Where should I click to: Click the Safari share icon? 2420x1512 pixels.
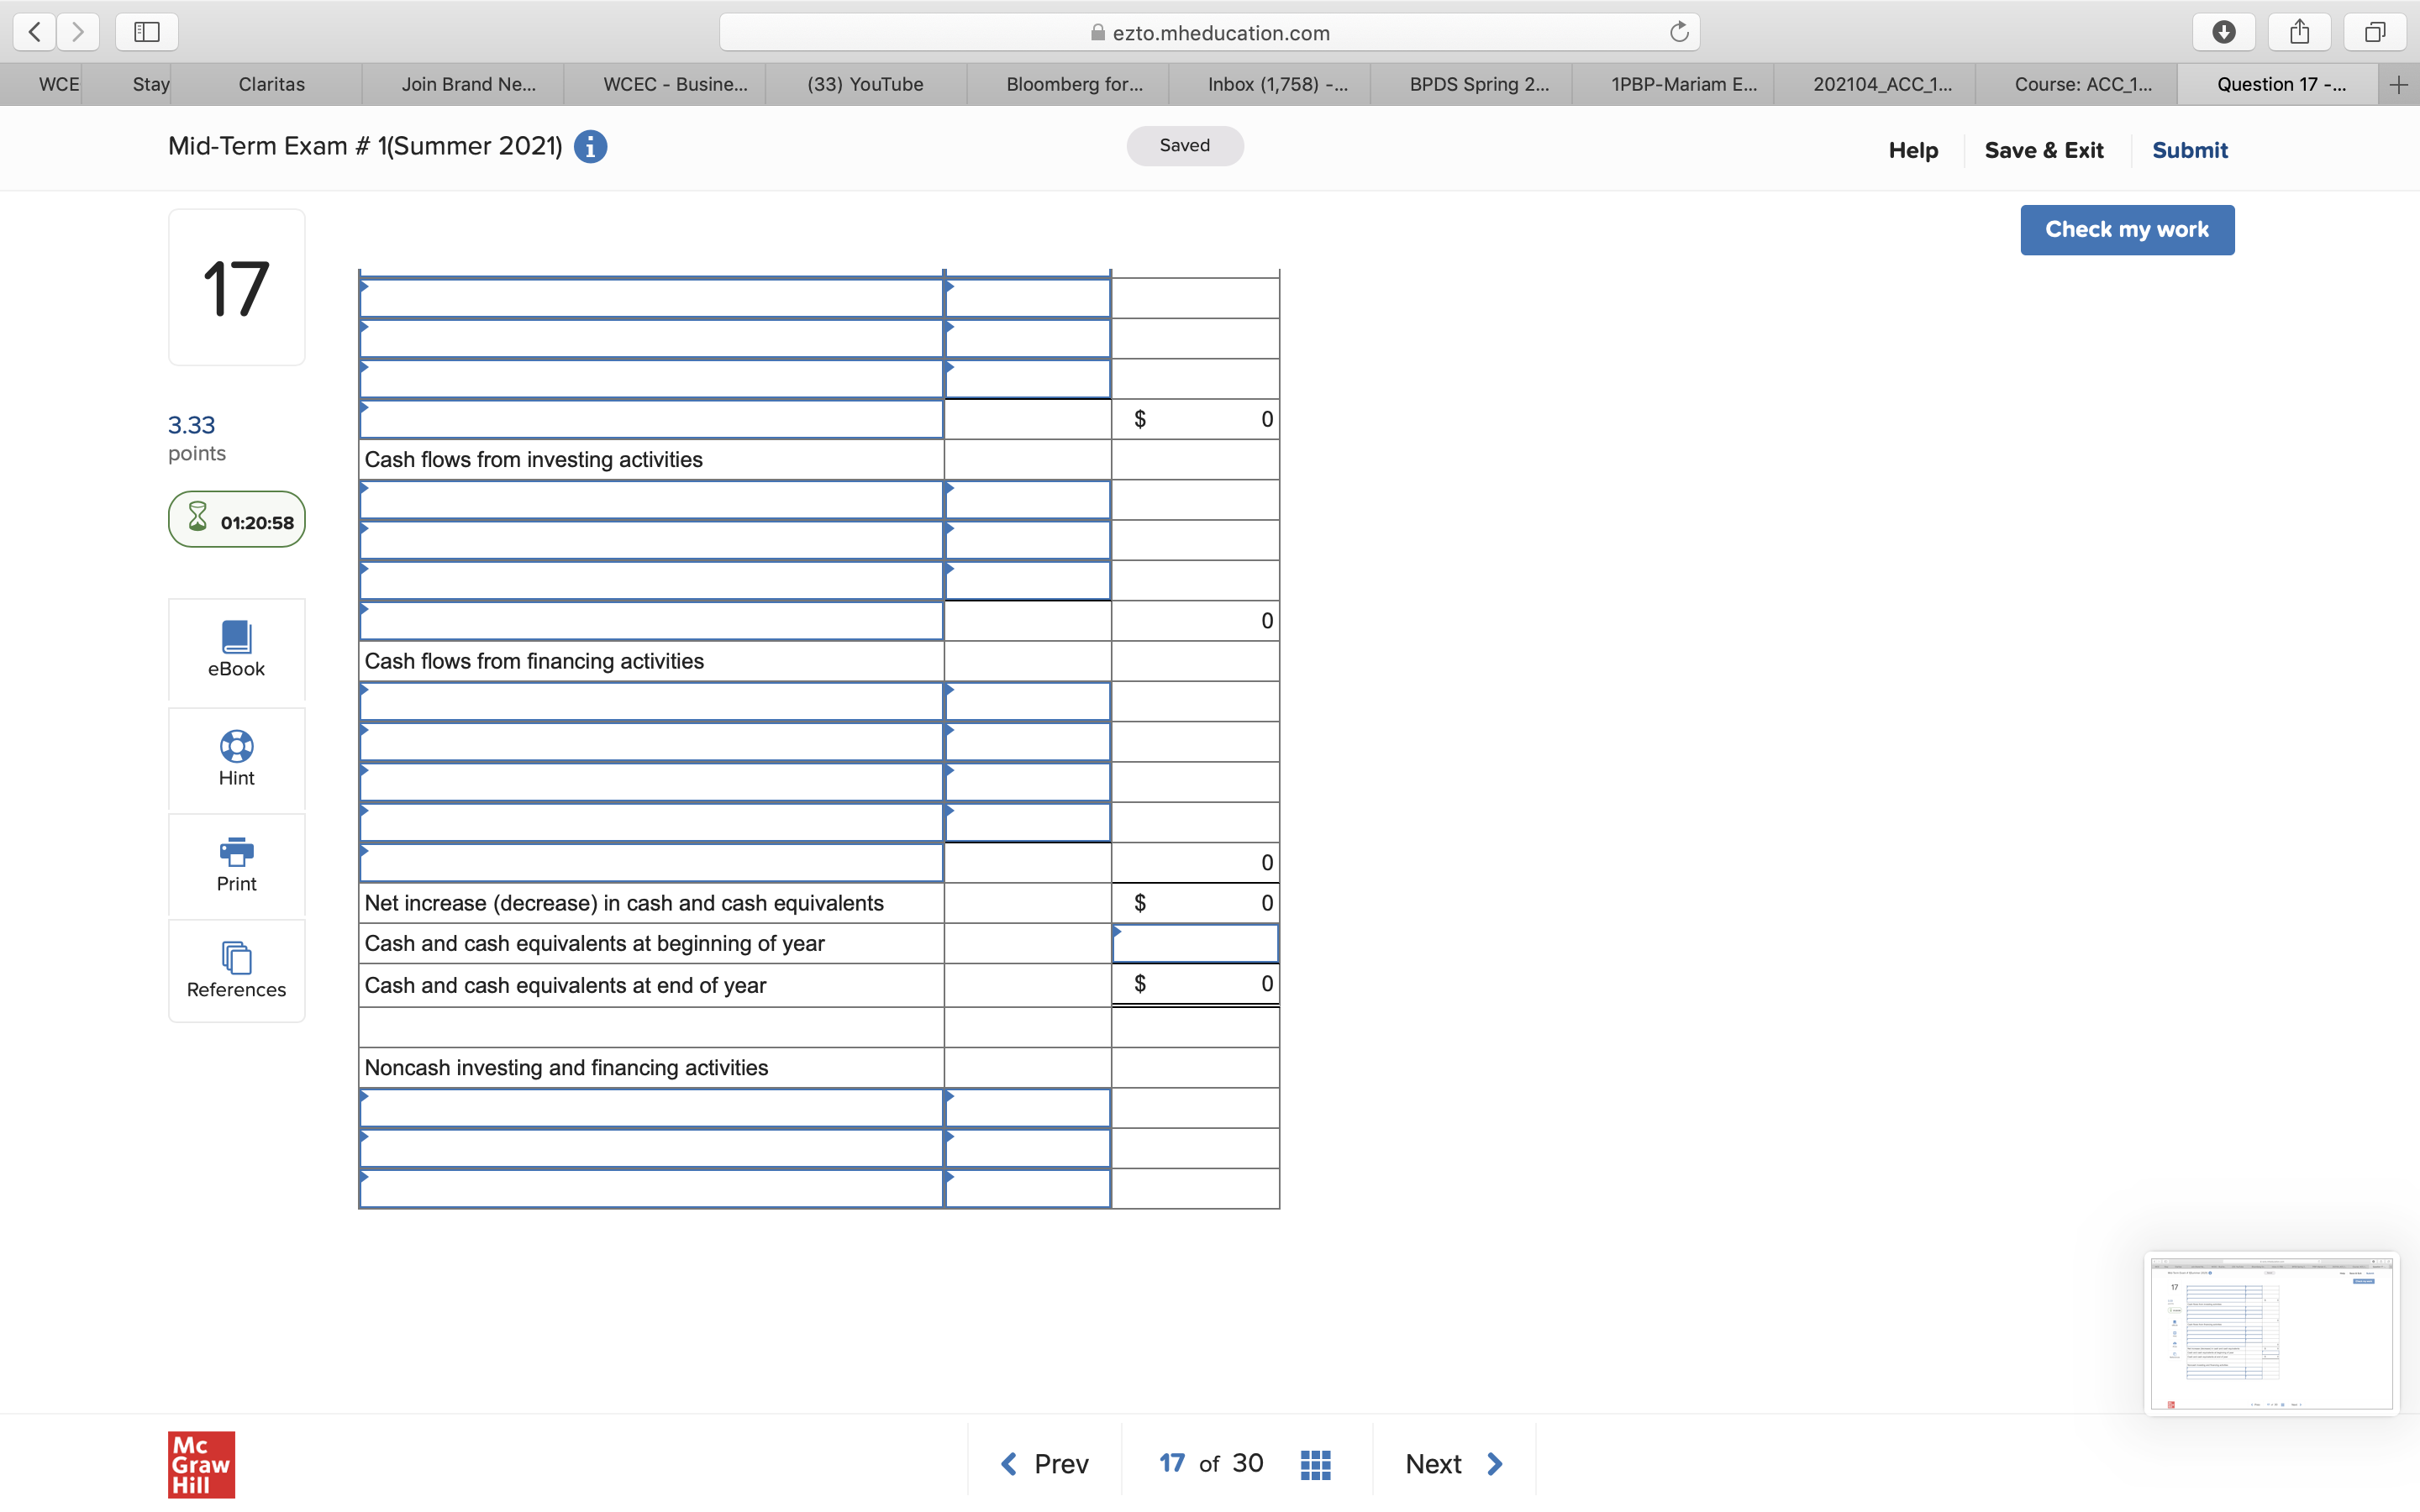(x=2299, y=32)
